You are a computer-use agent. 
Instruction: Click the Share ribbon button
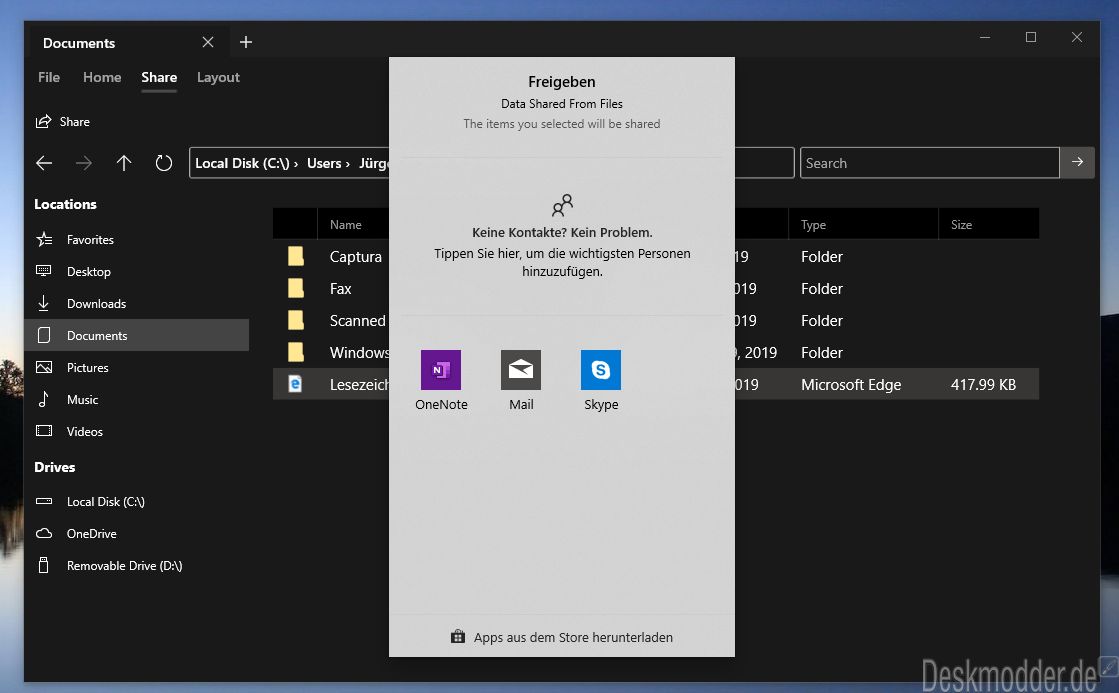click(x=64, y=122)
